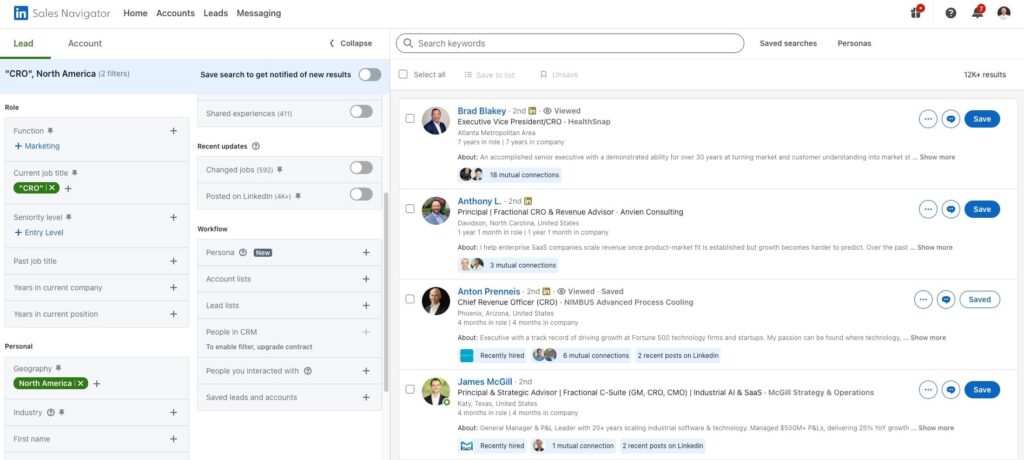This screenshot has width=1024, height=460.
Task: Message Anton Prenneis via chat icon
Action: click(946, 299)
